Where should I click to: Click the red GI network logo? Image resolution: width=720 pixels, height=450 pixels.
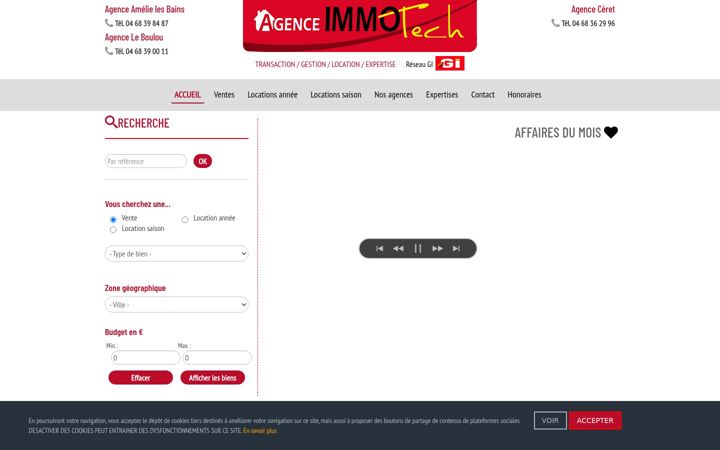[450, 63]
